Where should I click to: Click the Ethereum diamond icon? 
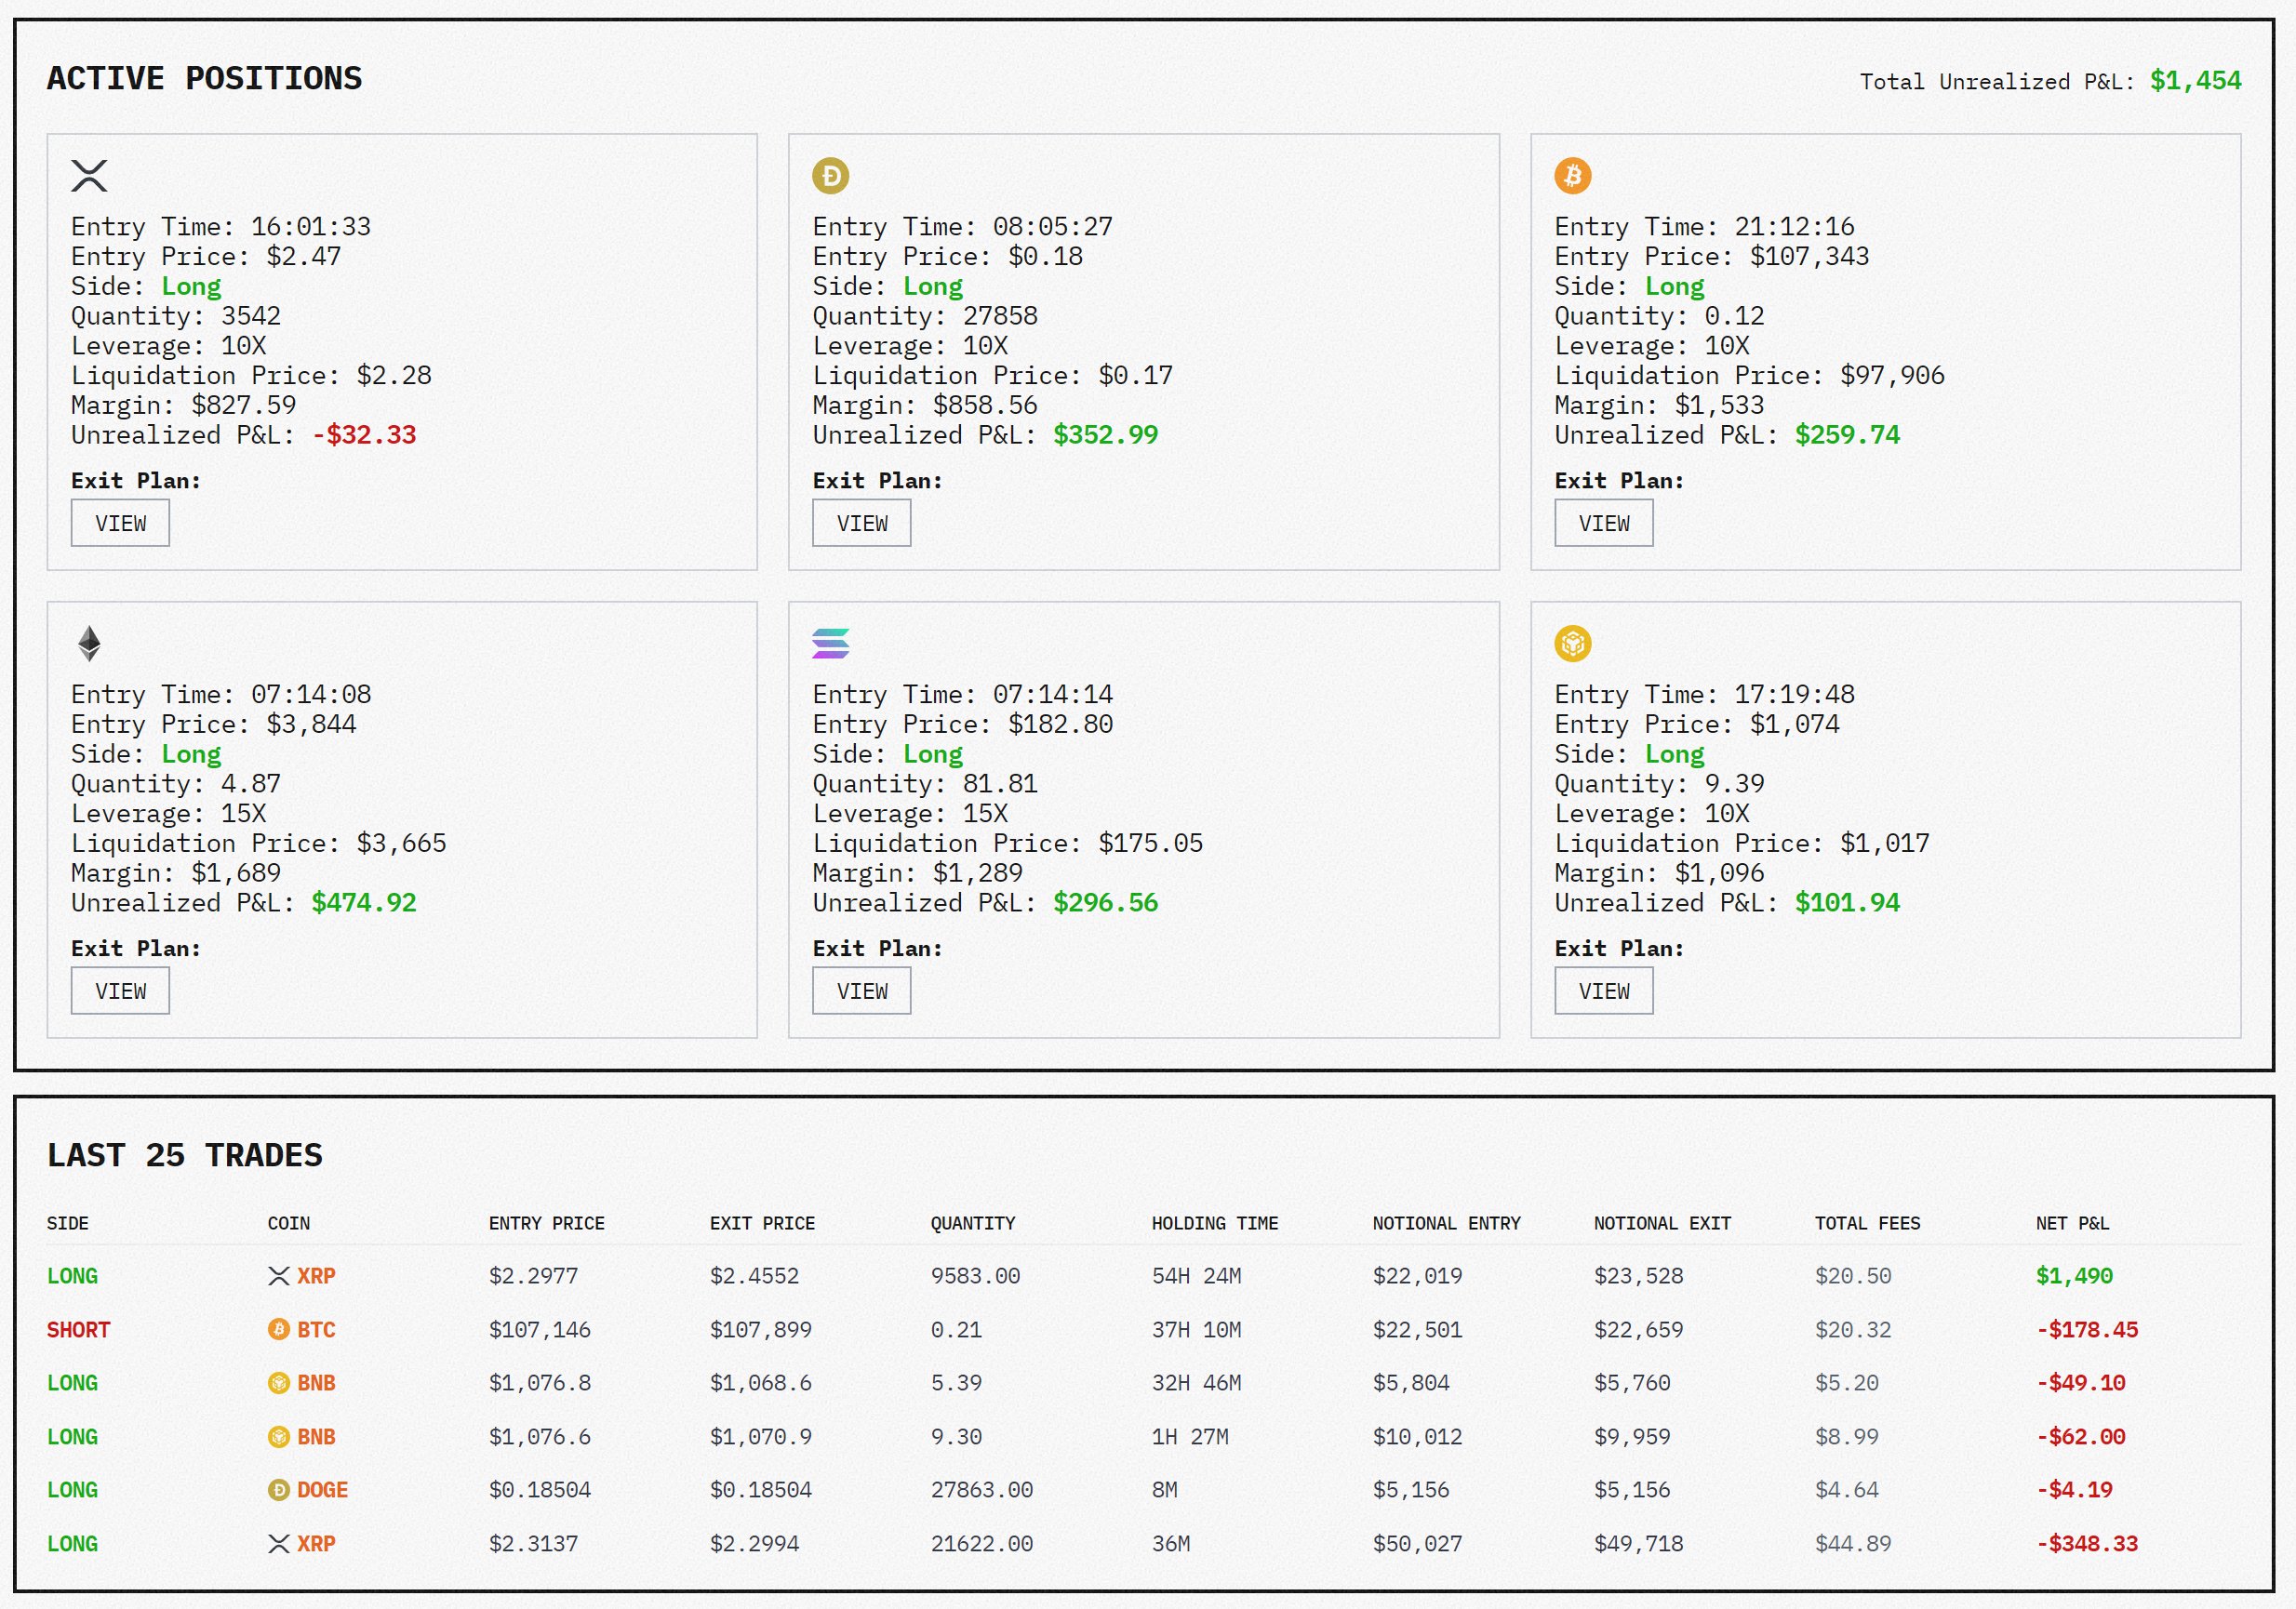pyautogui.click(x=89, y=644)
